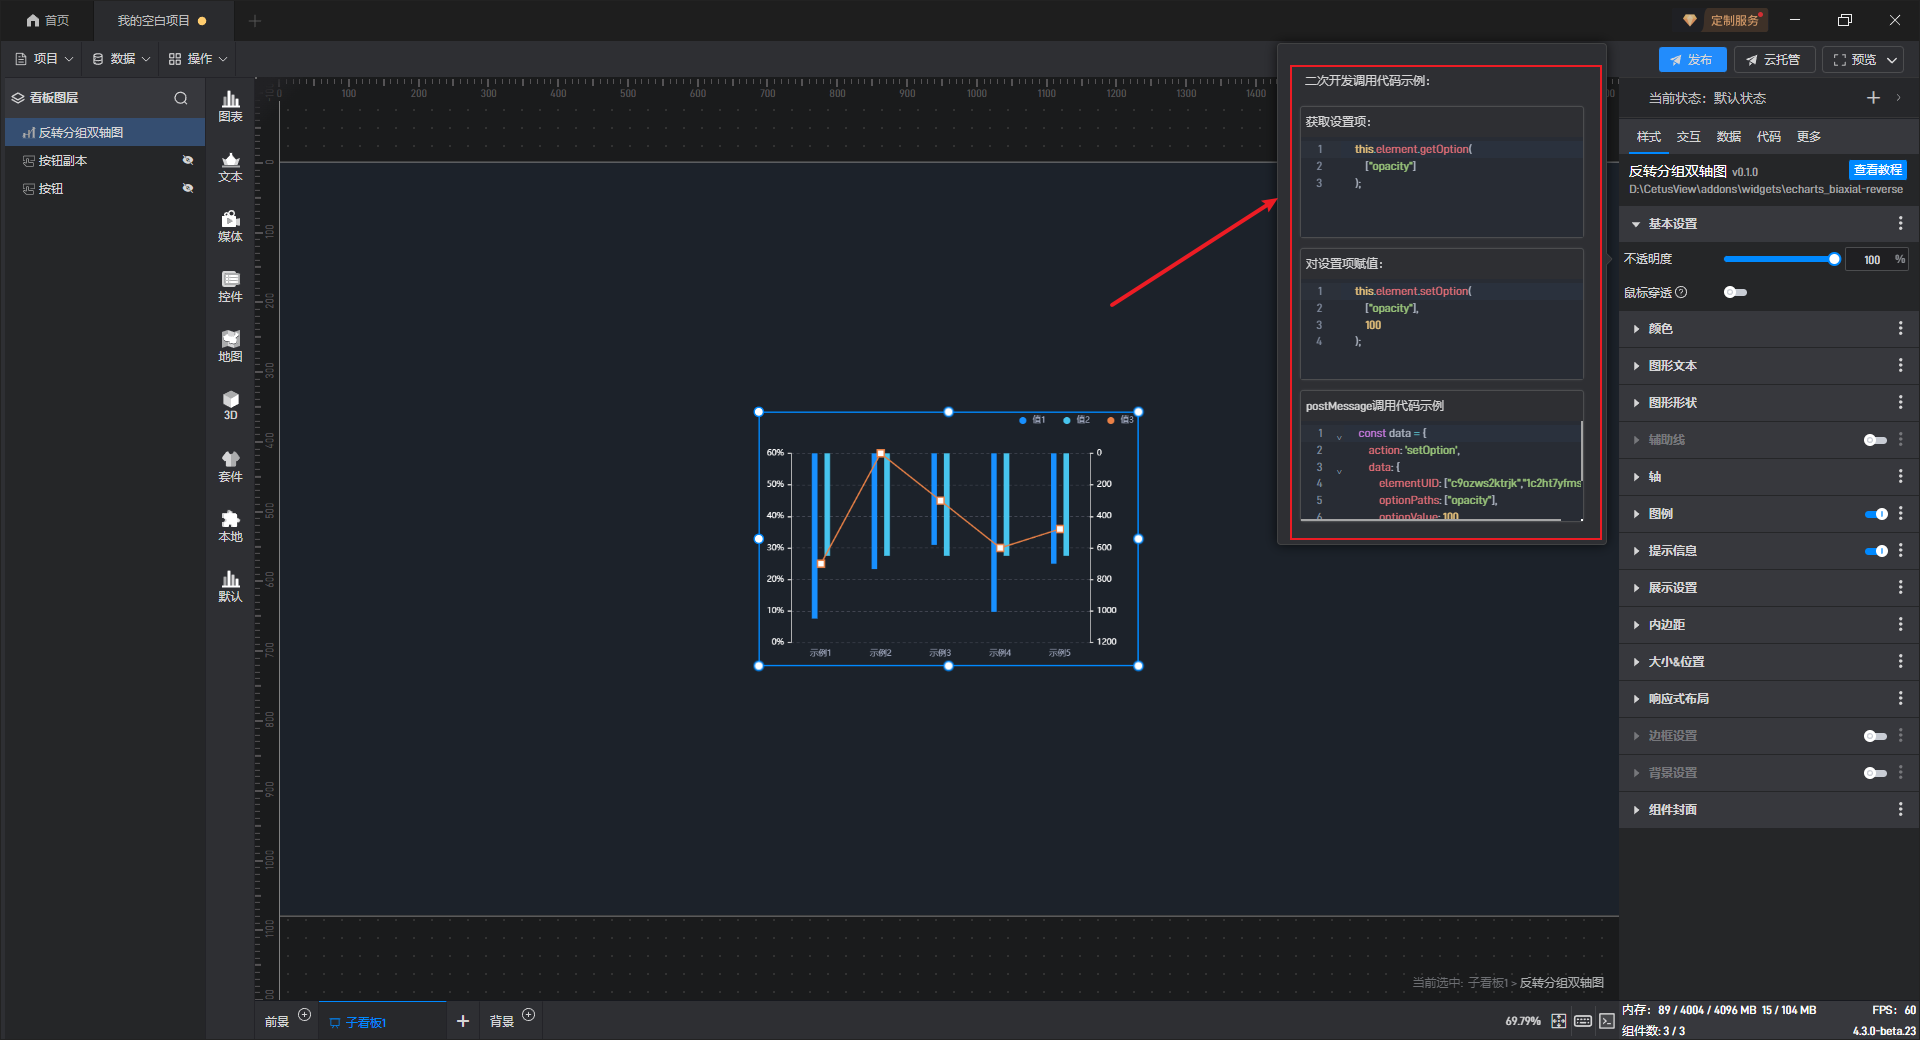Disable the 图例 legend toggle
Viewport: 1920px width, 1040px height.
tap(1876, 514)
